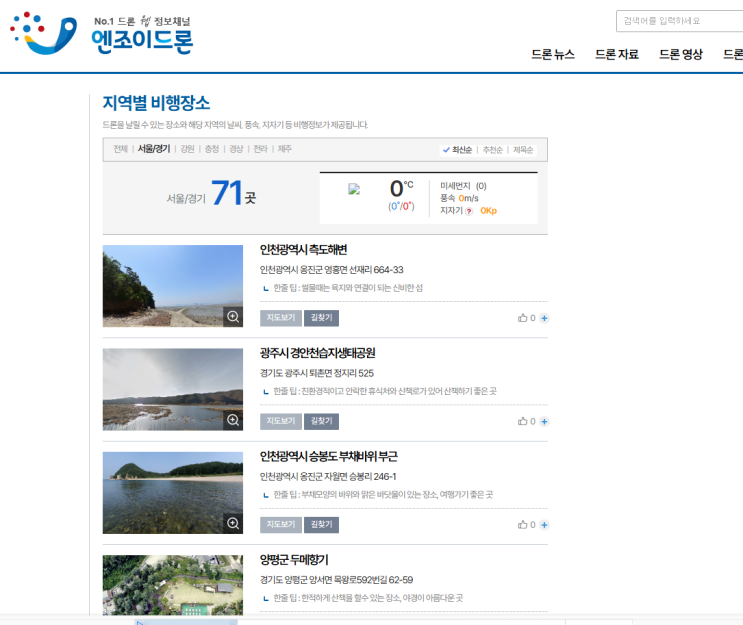Switch to the 경상 region tab

[x=236, y=149]
